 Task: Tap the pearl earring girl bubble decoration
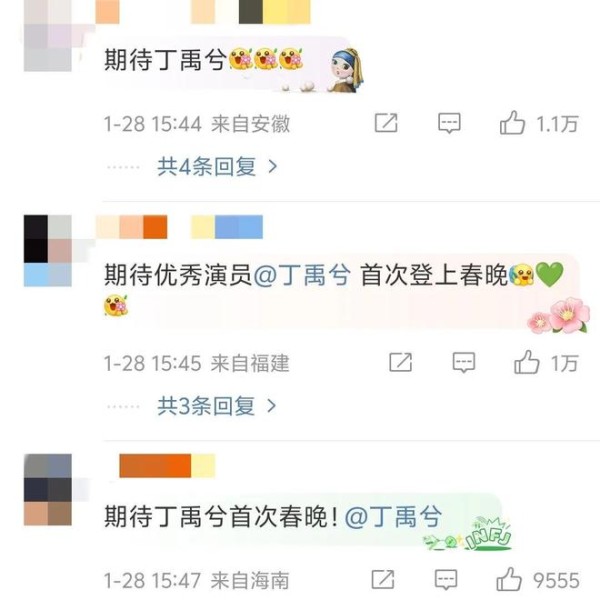click(x=346, y=70)
